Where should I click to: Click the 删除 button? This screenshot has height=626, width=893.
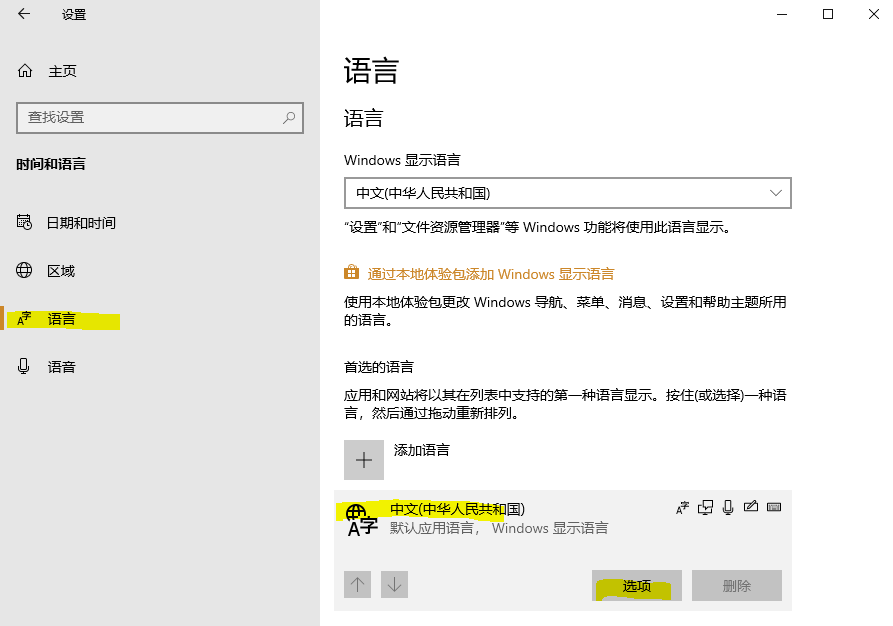(x=737, y=586)
